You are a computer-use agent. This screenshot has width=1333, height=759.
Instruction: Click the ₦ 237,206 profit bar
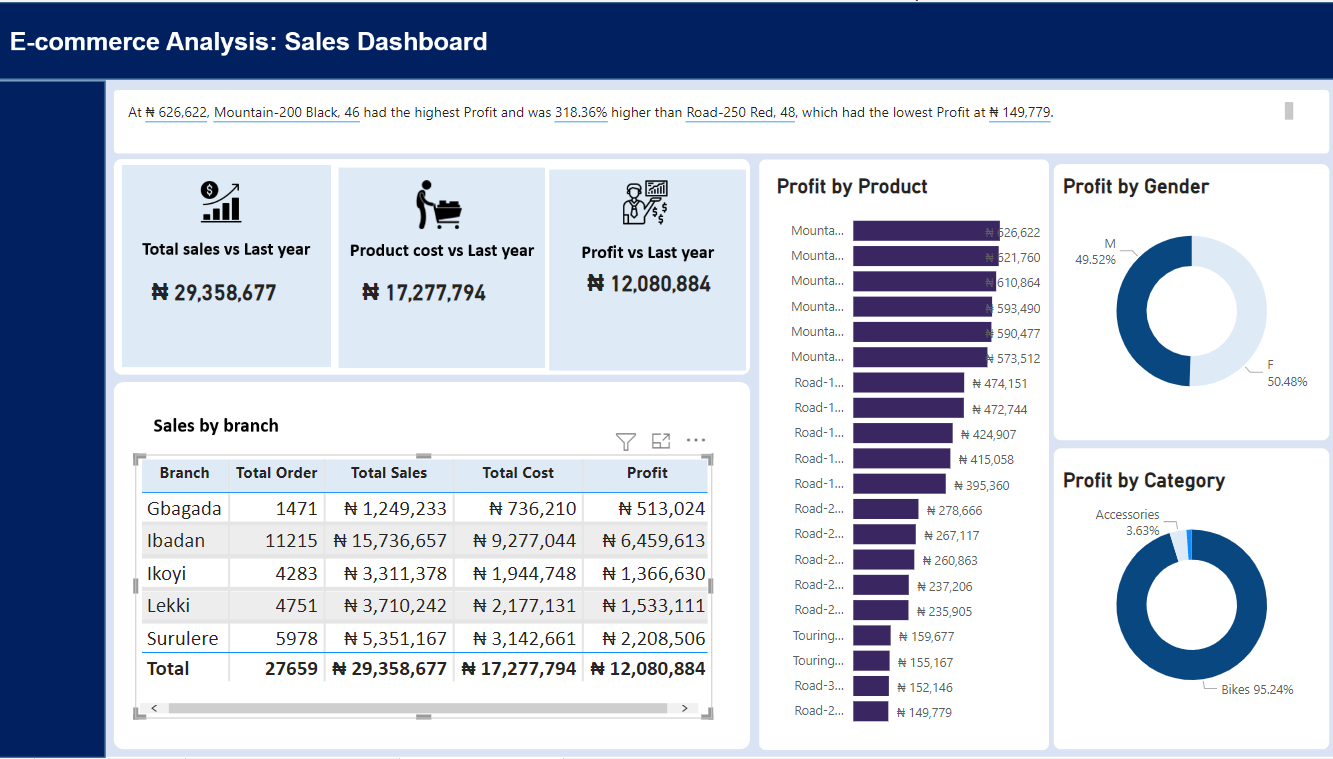tap(881, 585)
